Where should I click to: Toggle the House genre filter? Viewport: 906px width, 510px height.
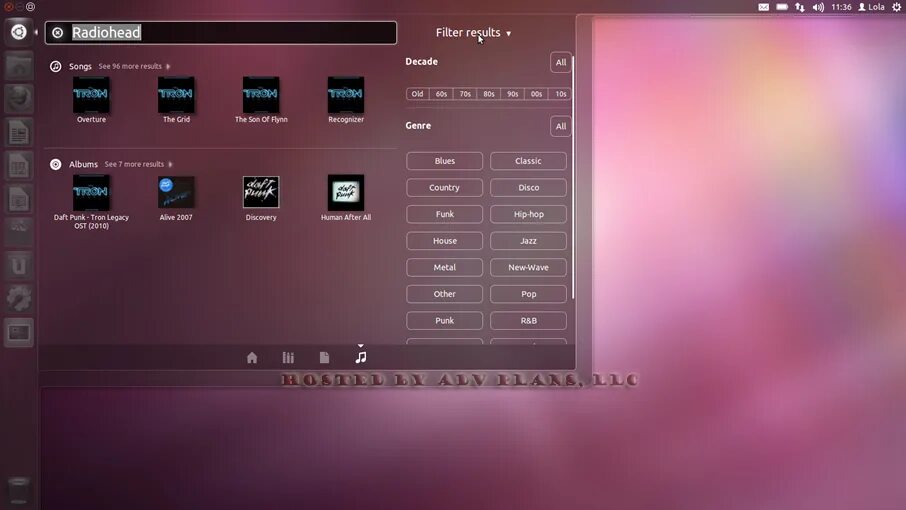[444, 241]
